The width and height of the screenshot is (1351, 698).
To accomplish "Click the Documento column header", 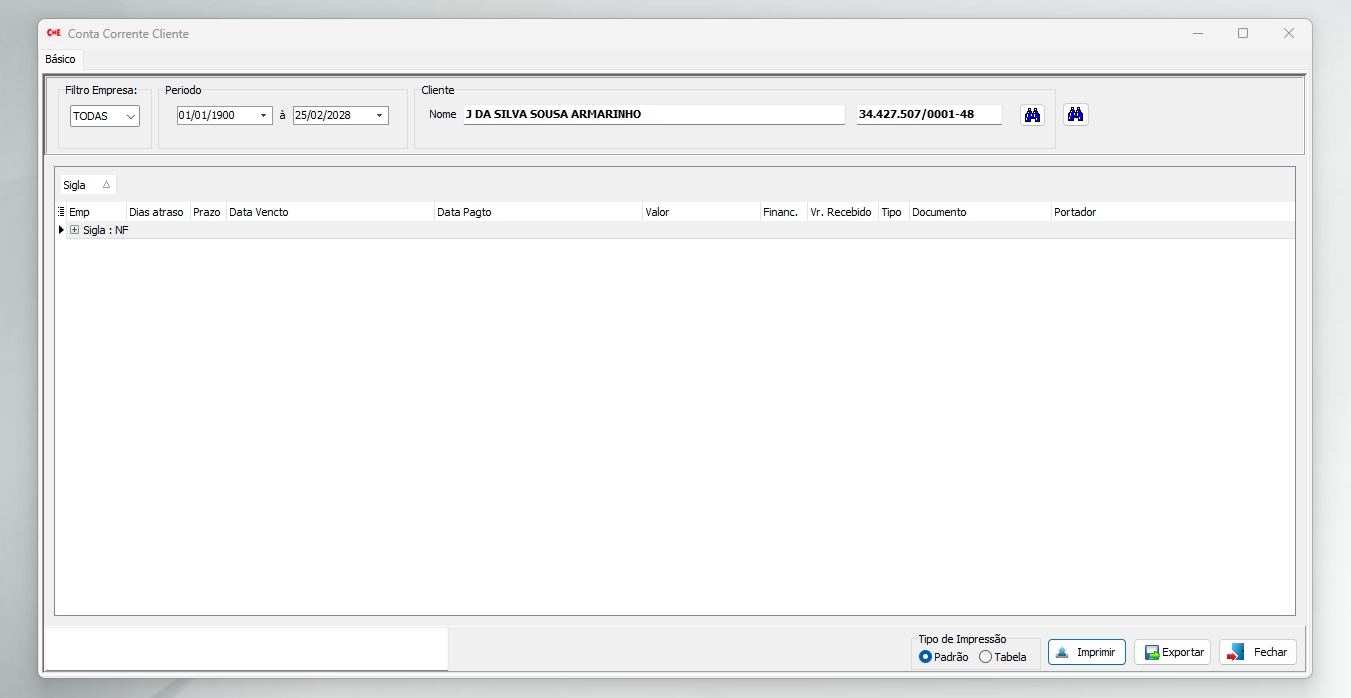I will [x=978, y=212].
